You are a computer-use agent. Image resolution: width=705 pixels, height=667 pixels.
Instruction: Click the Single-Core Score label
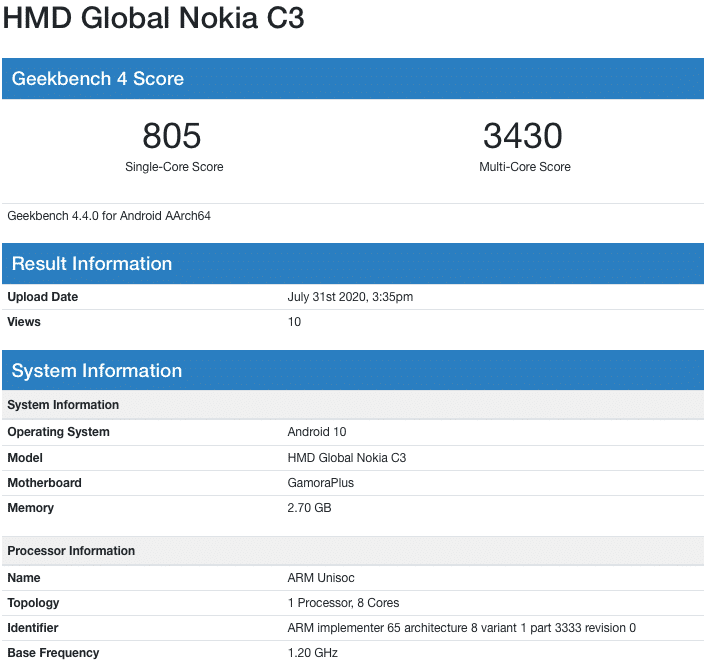click(x=174, y=167)
